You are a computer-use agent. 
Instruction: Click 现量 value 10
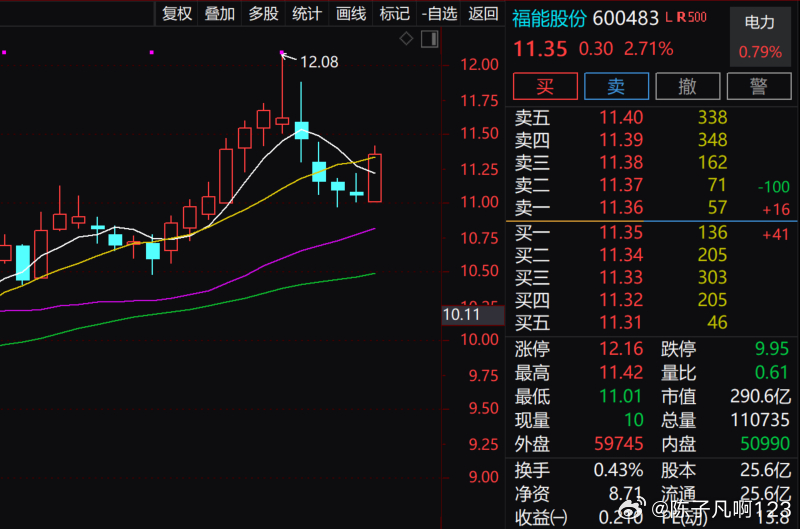(x=634, y=420)
